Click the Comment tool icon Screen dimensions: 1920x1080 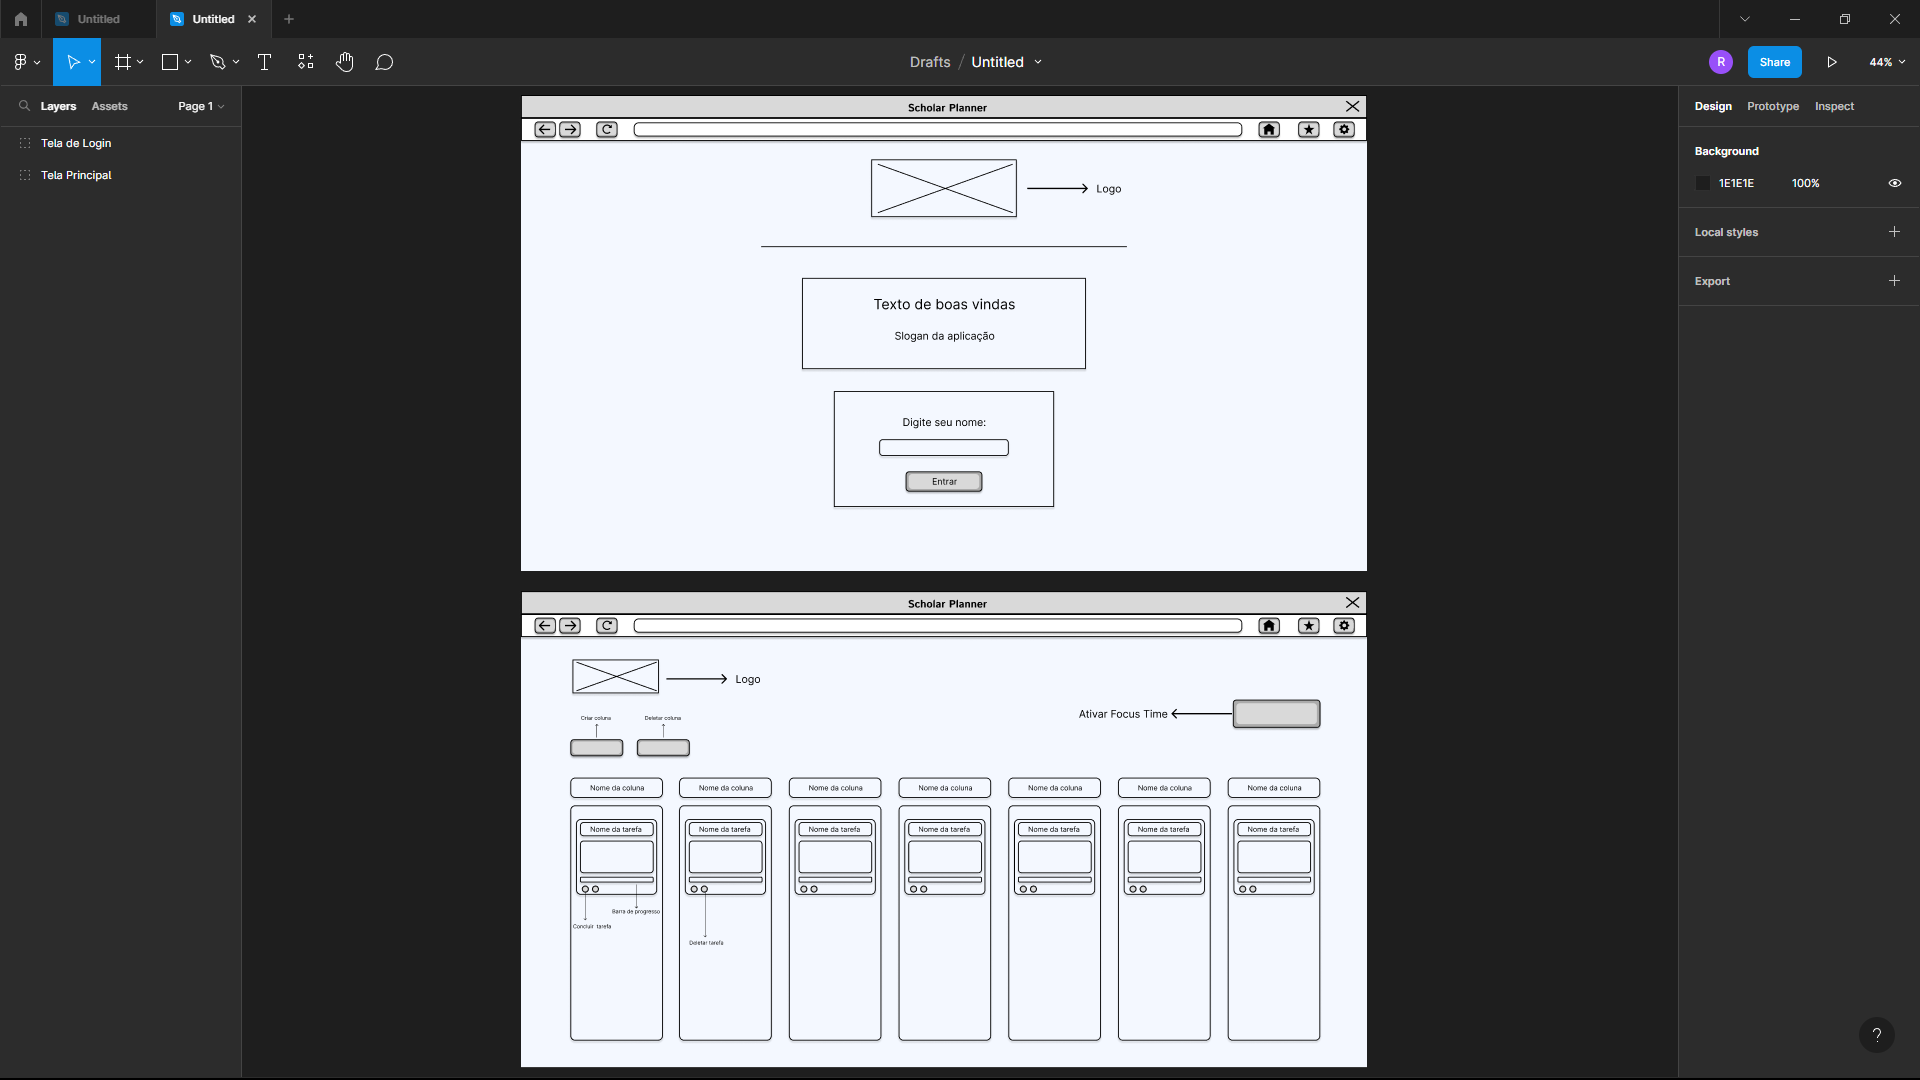pos(385,62)
